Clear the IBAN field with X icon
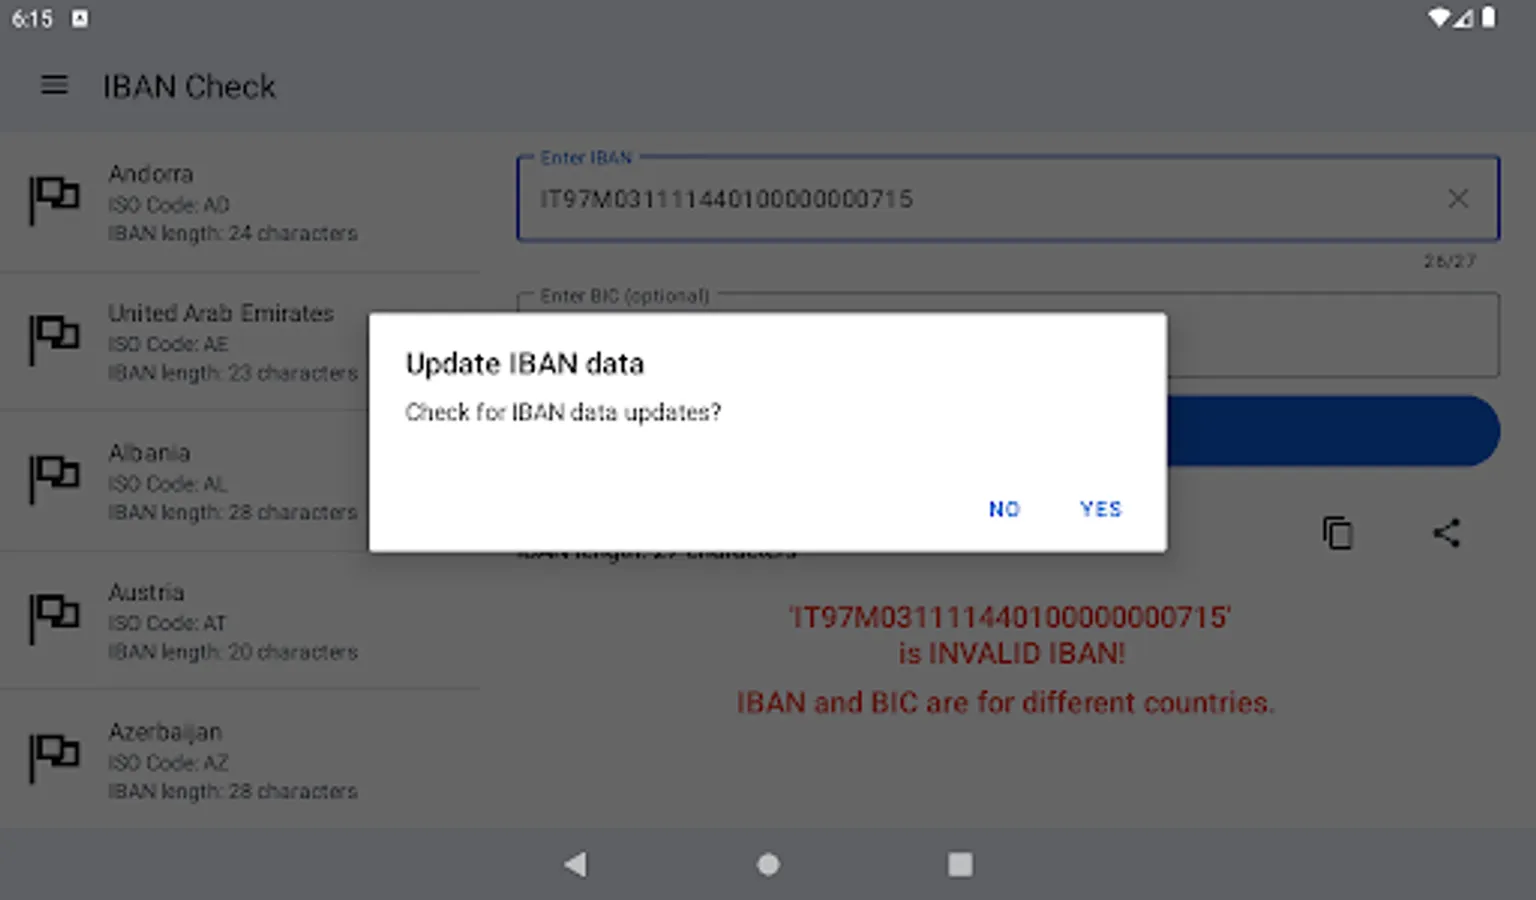The image size is (1536, 900). (1458, 199)
